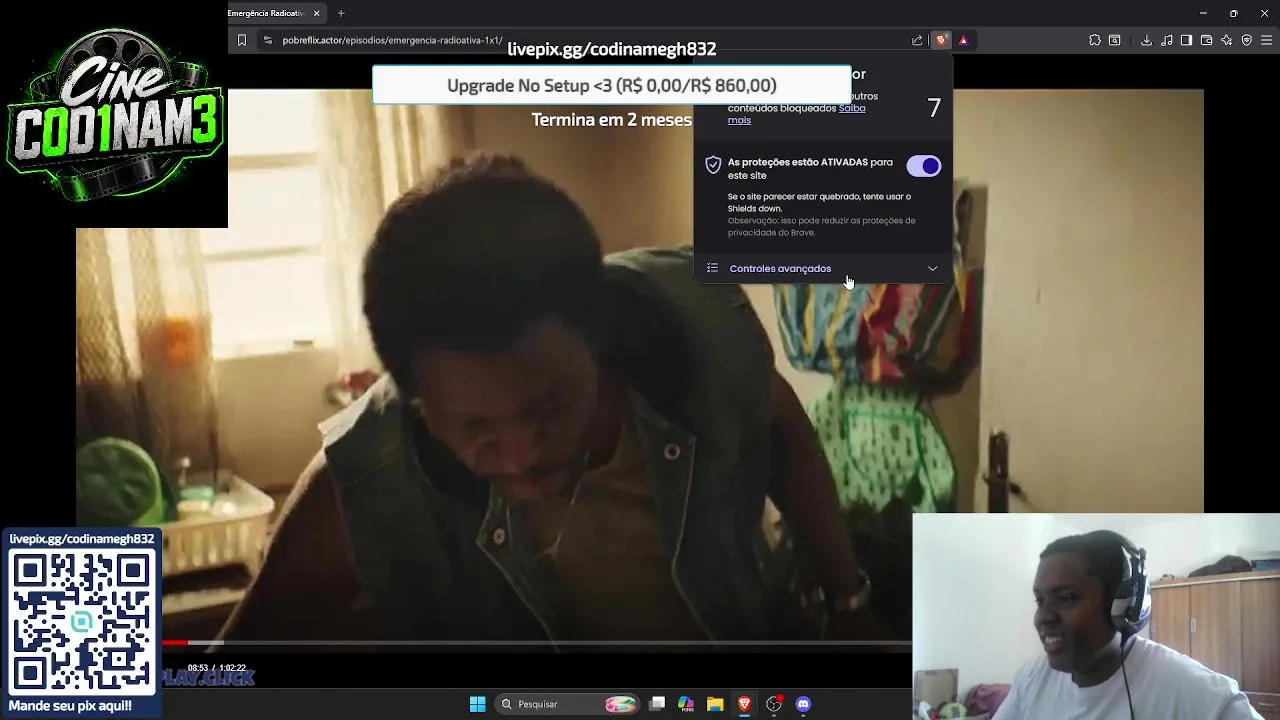This screenshot has height=720, width=1280.
Task: Seek on the video progress bar
Action: [537, 643]
